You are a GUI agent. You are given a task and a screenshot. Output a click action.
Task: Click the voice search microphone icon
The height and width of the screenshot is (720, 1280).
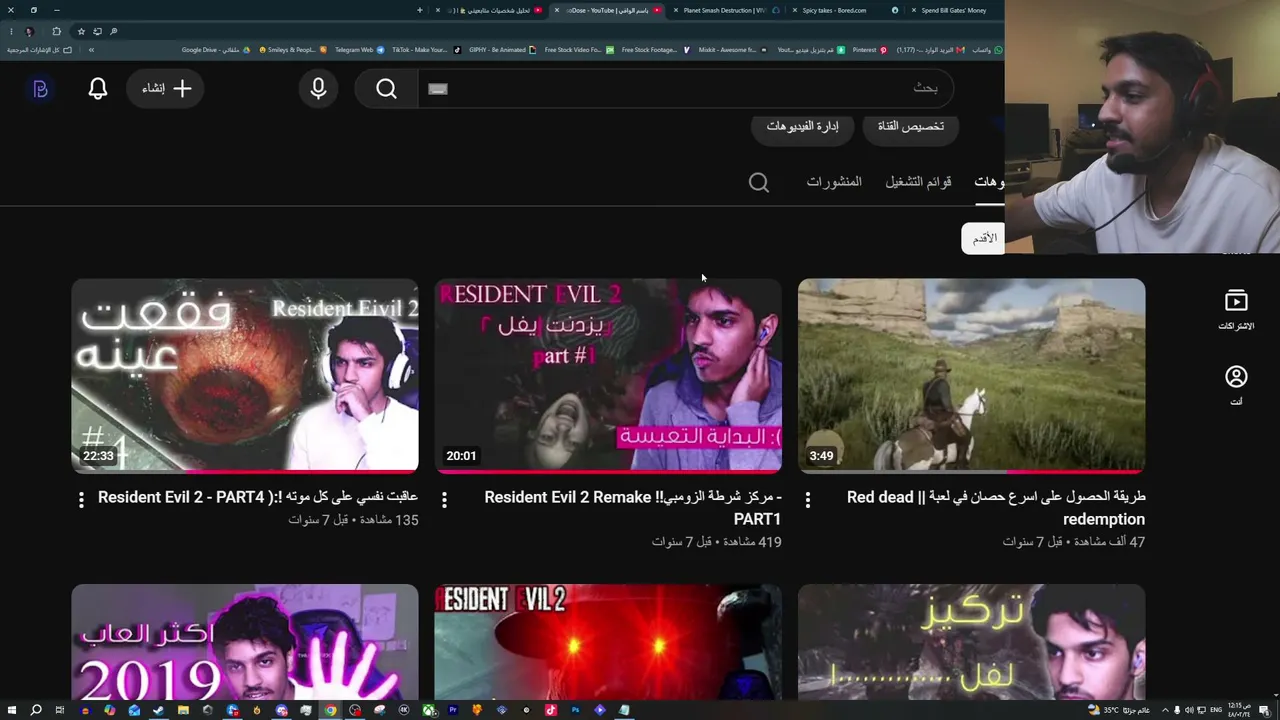pyautogui.click(x=318, y=89)
